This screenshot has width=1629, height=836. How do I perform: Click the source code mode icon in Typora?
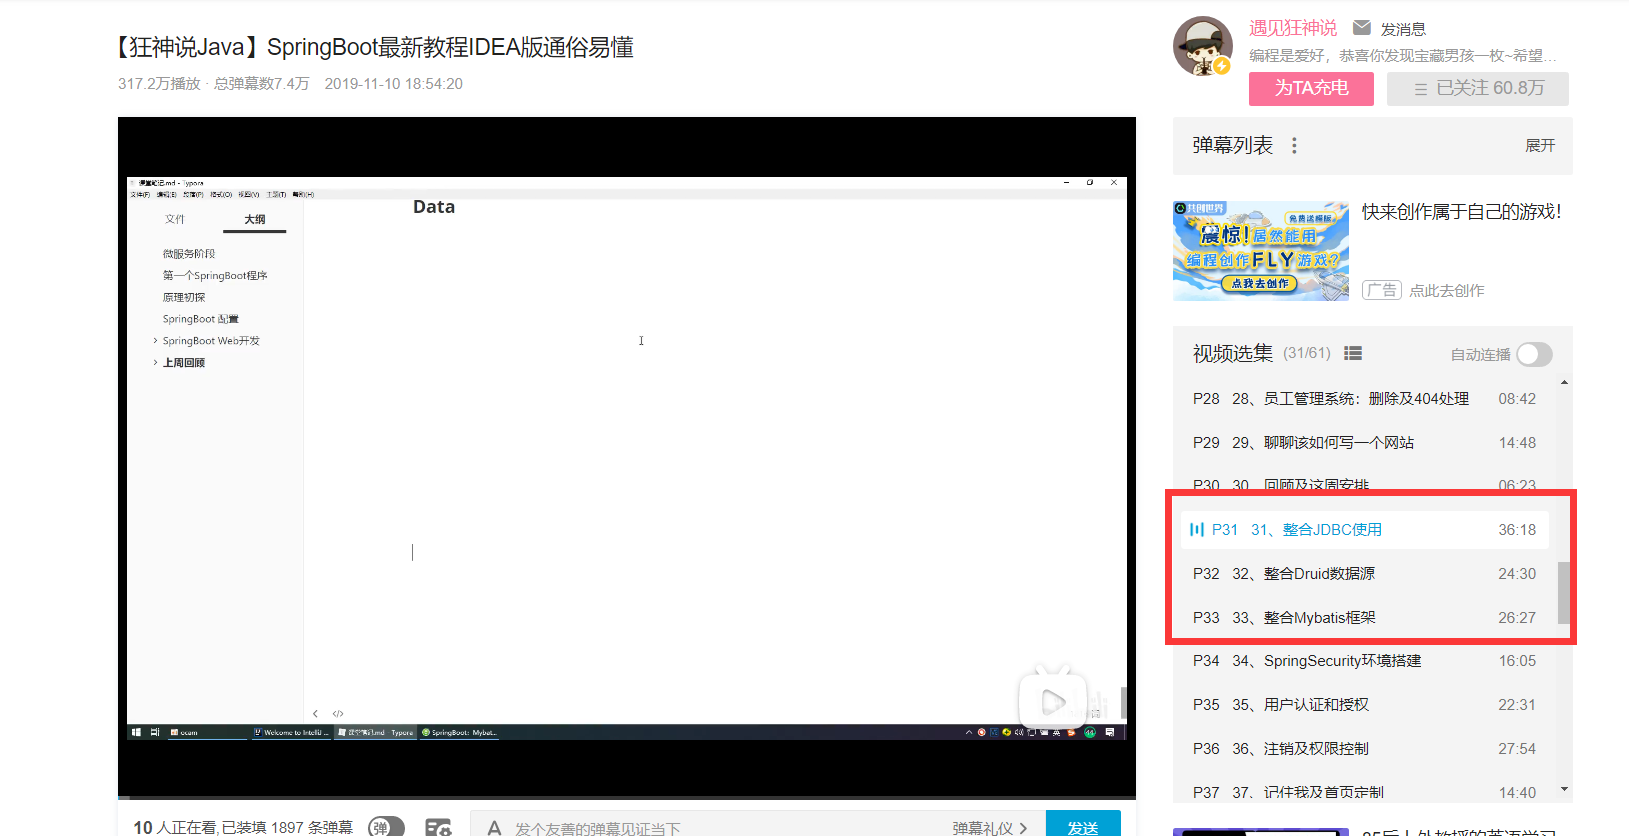[x=338, y=713]
